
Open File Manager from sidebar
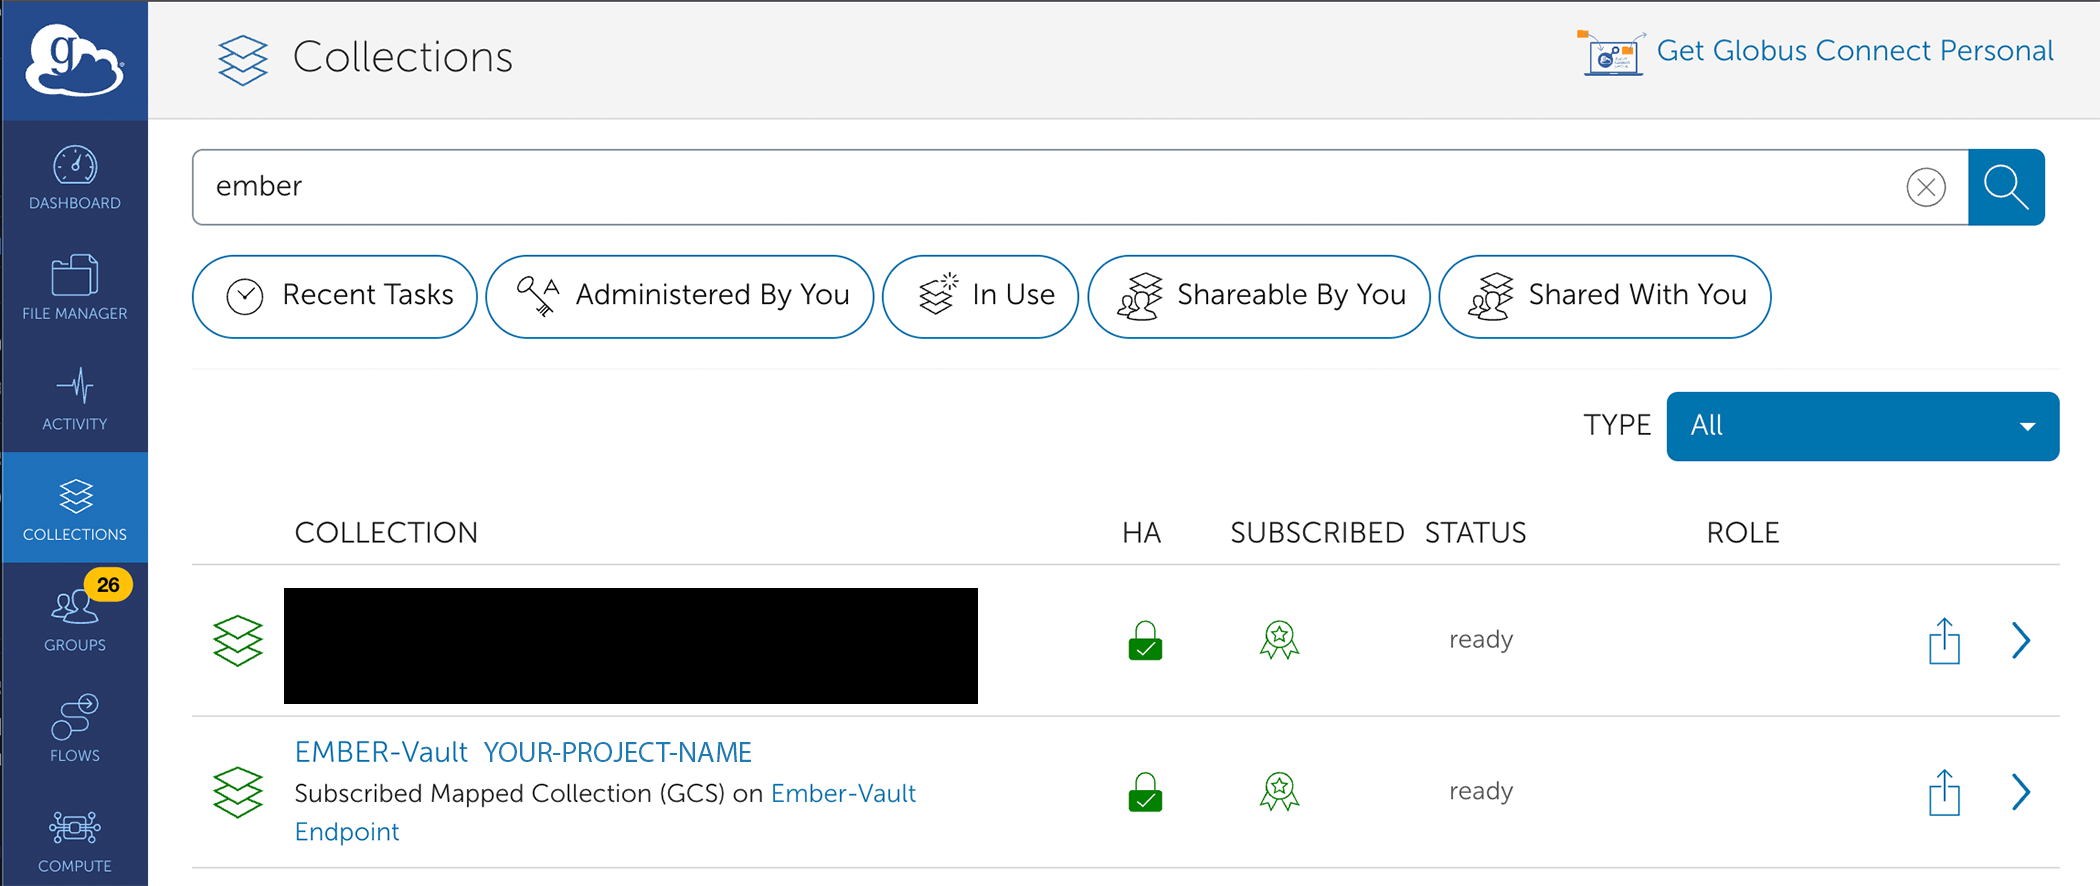75,288
